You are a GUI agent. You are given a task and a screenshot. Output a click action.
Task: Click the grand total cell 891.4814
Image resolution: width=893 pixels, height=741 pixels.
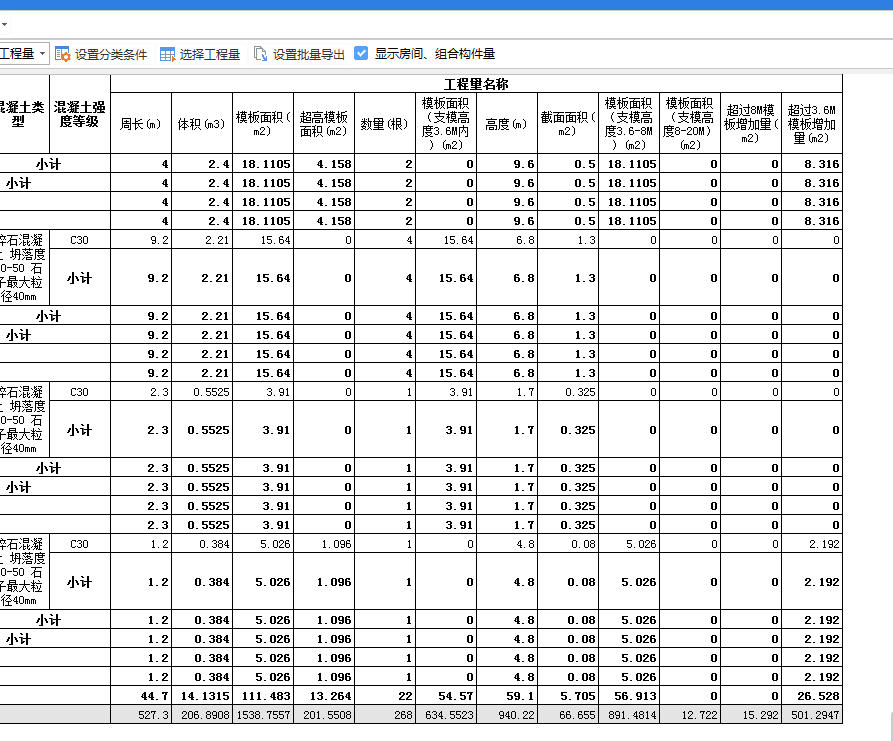(628, 715)
